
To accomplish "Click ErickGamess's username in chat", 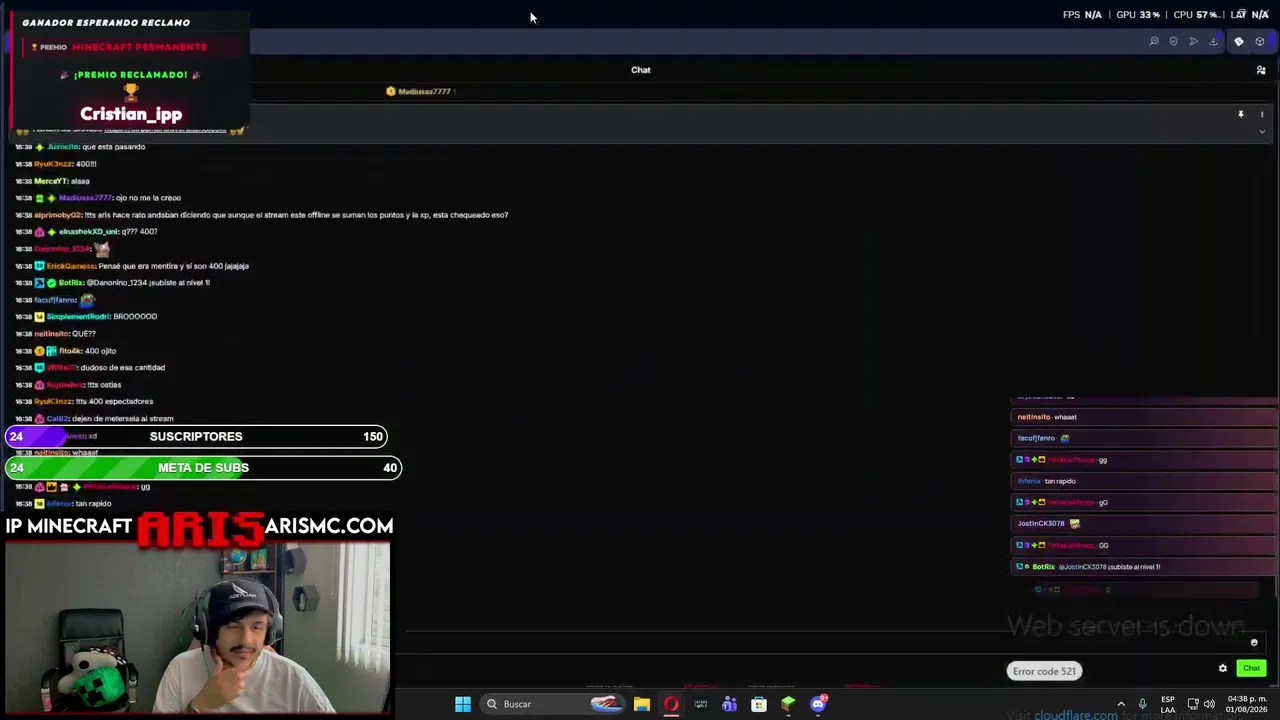I will (x=70, y=266).
